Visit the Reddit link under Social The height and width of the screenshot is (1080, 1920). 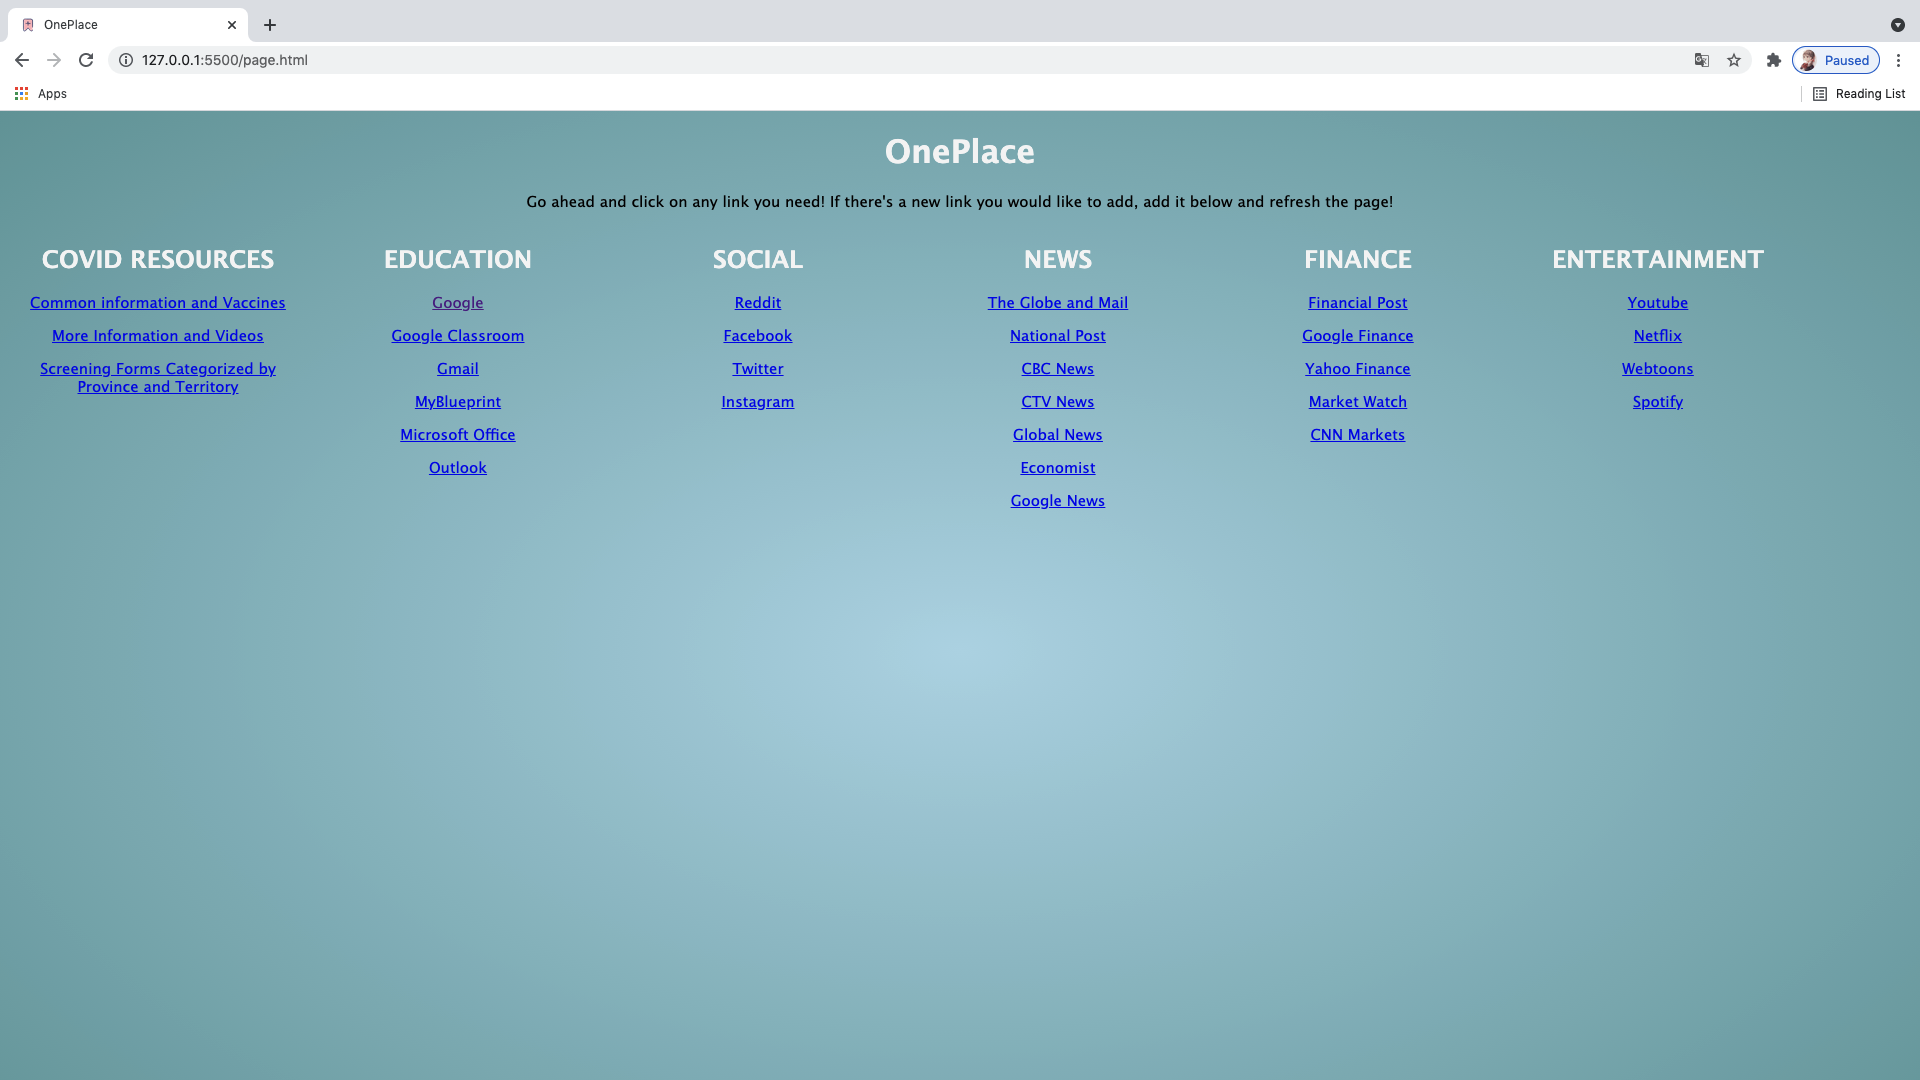[x=758, y=303]
